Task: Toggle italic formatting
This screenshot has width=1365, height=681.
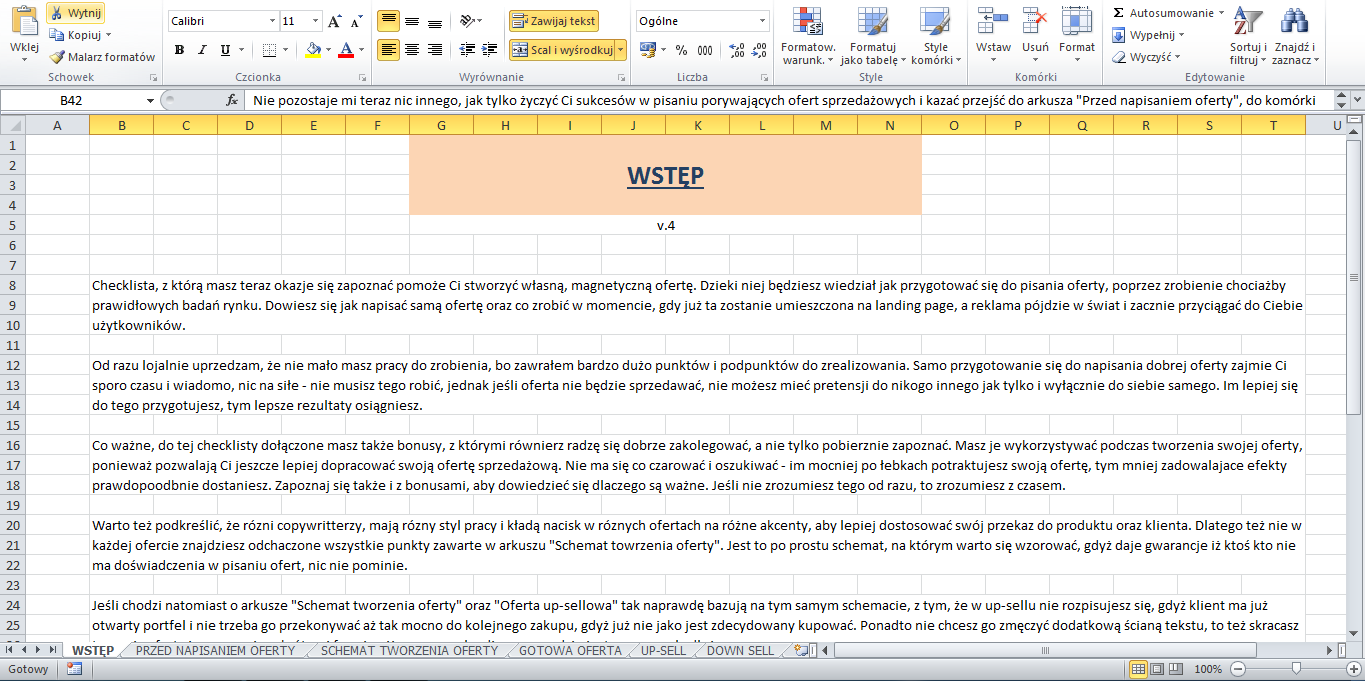Action: point(202,50)
